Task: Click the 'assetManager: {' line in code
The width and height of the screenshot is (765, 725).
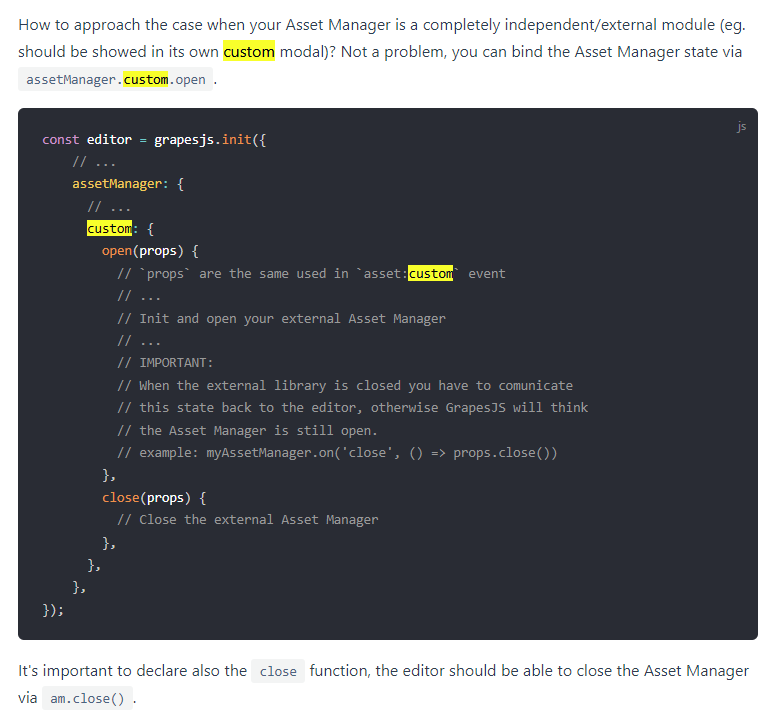Action: 128,184
